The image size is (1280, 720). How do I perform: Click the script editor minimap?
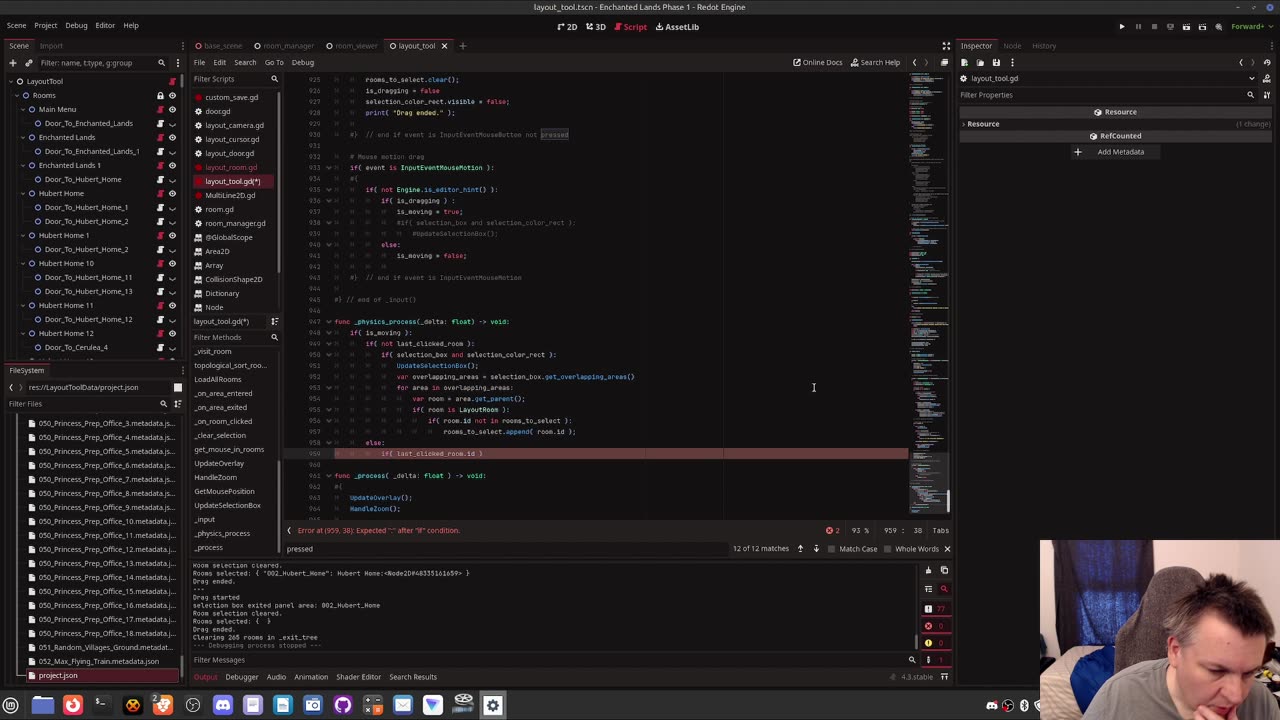tap(928, 295)
